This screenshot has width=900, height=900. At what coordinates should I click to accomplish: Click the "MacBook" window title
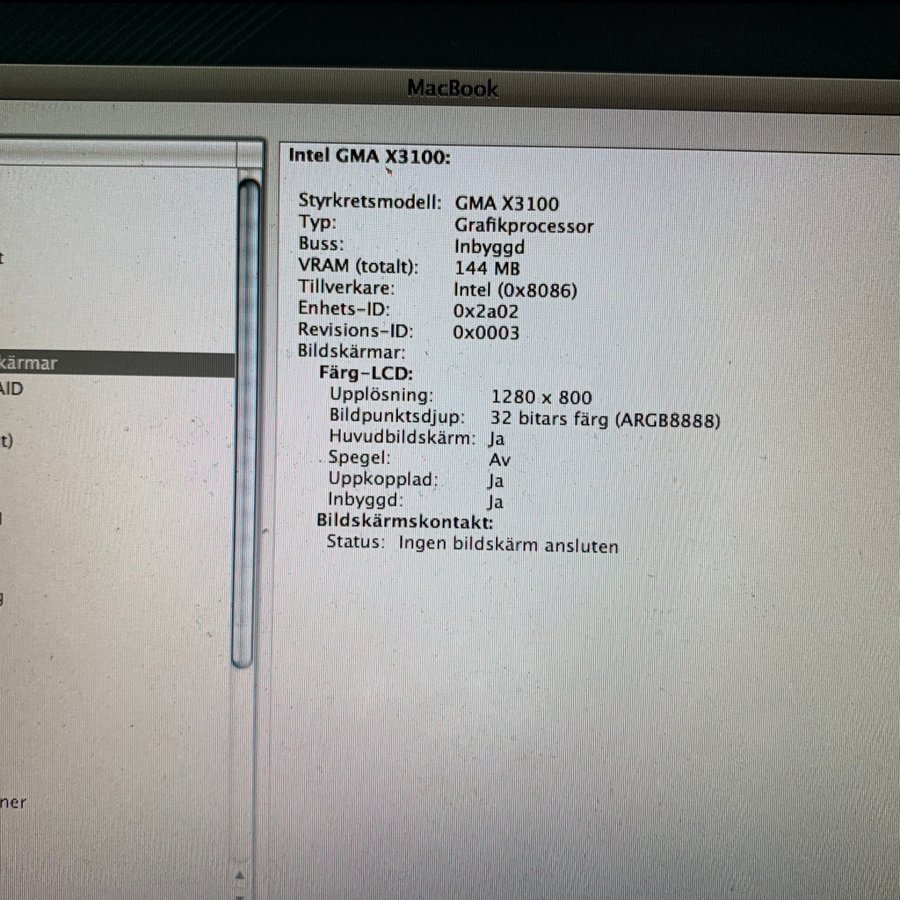point(452,88)
